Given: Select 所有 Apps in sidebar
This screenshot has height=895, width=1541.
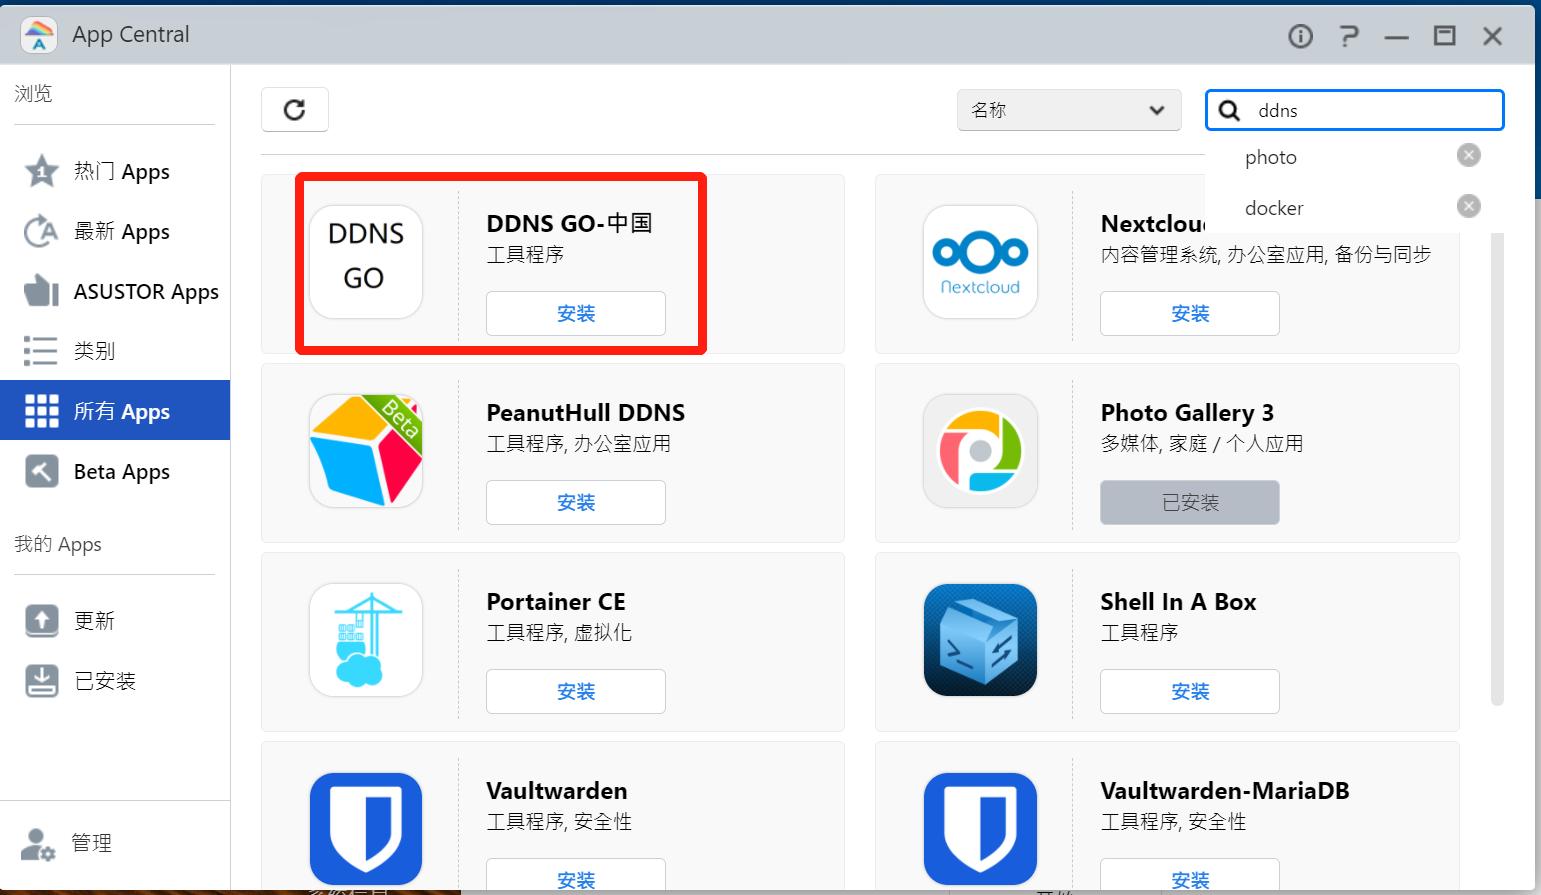Looking at the screenshot, I should [115, 411].
